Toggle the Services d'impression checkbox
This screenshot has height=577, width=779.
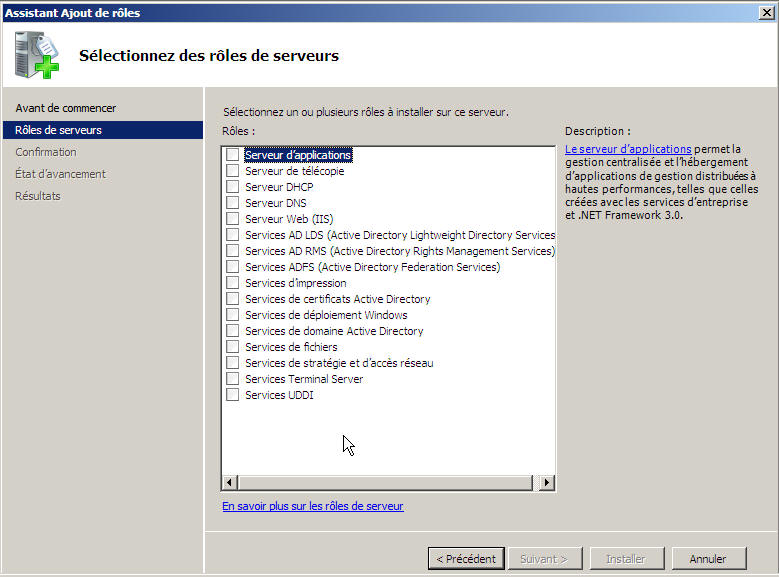[233, 283]
